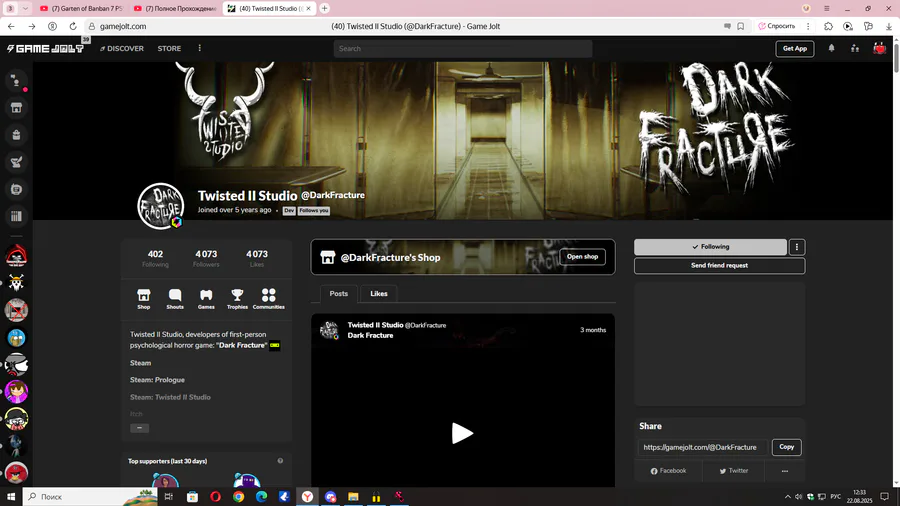Open the backpack icon in left sidebar
Viewport: 900px width, 506px height.
[16, 135]
